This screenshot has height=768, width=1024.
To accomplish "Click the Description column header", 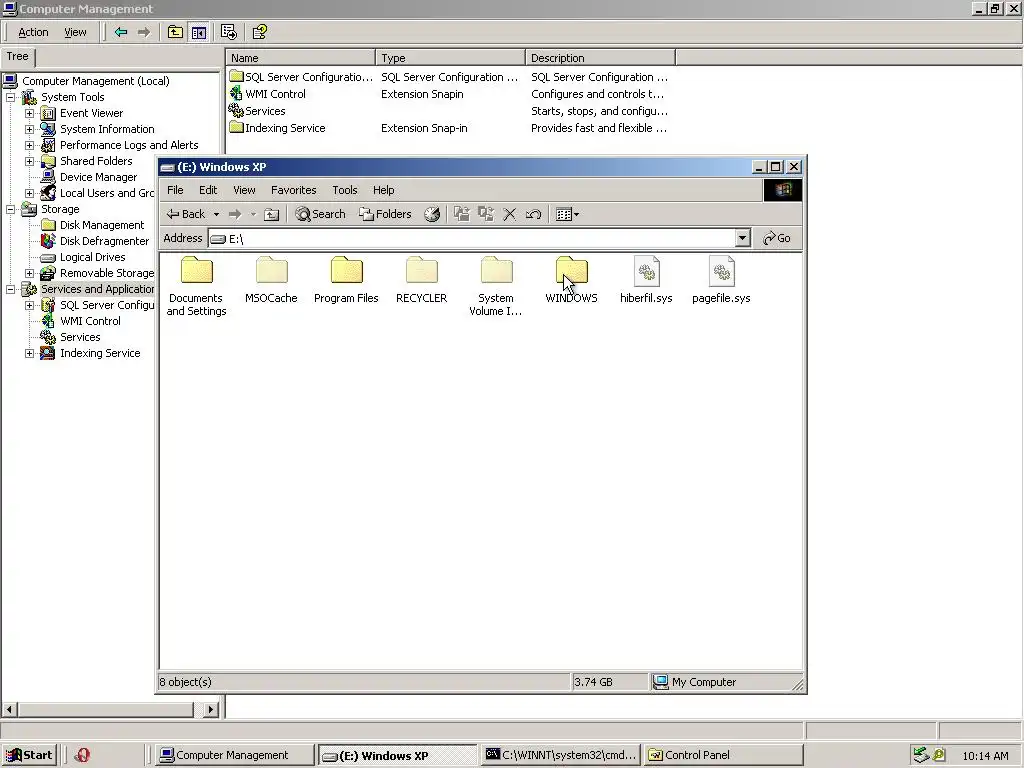I will [600, 57].
